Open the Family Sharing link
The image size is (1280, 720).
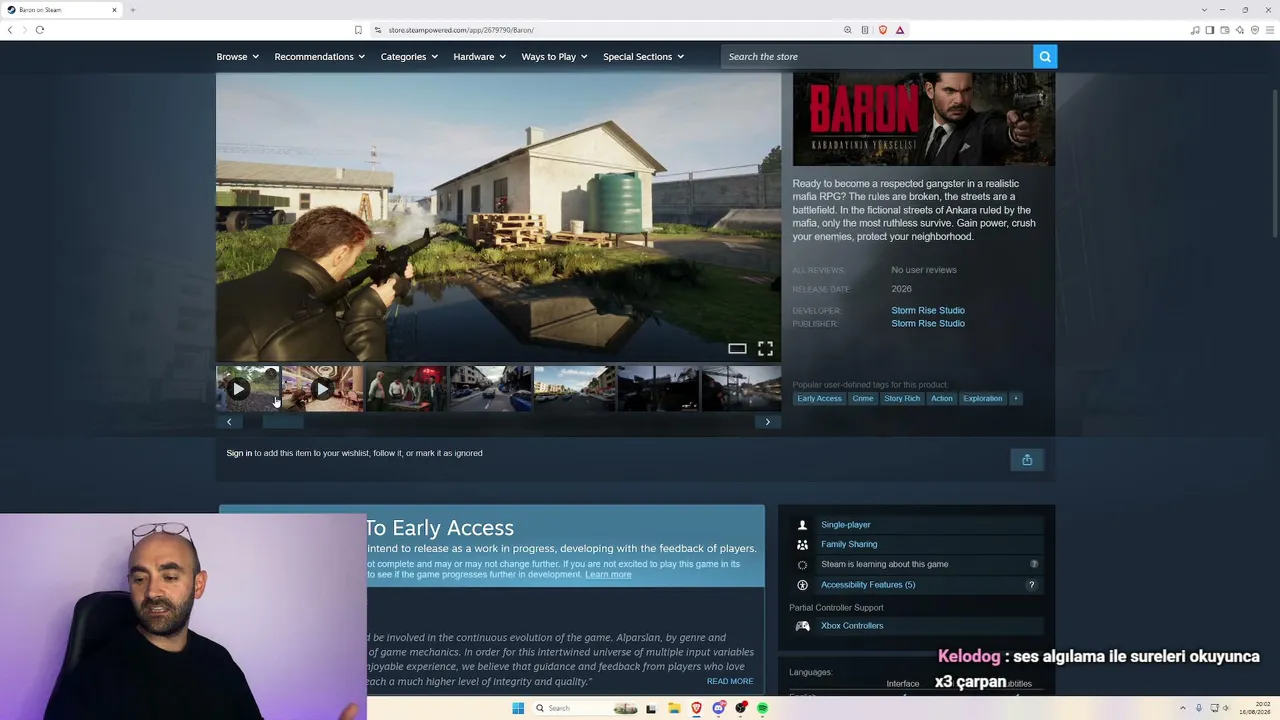849,545
